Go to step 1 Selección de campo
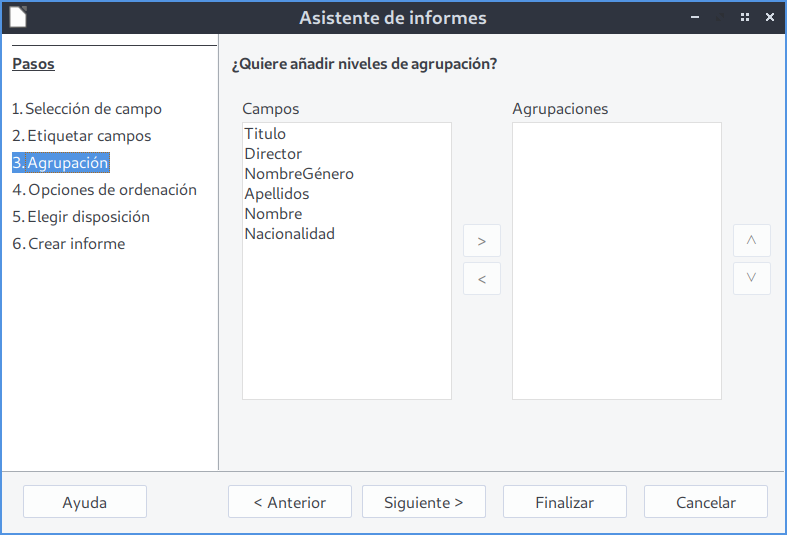The image size is (787, 535). (87, 109)
